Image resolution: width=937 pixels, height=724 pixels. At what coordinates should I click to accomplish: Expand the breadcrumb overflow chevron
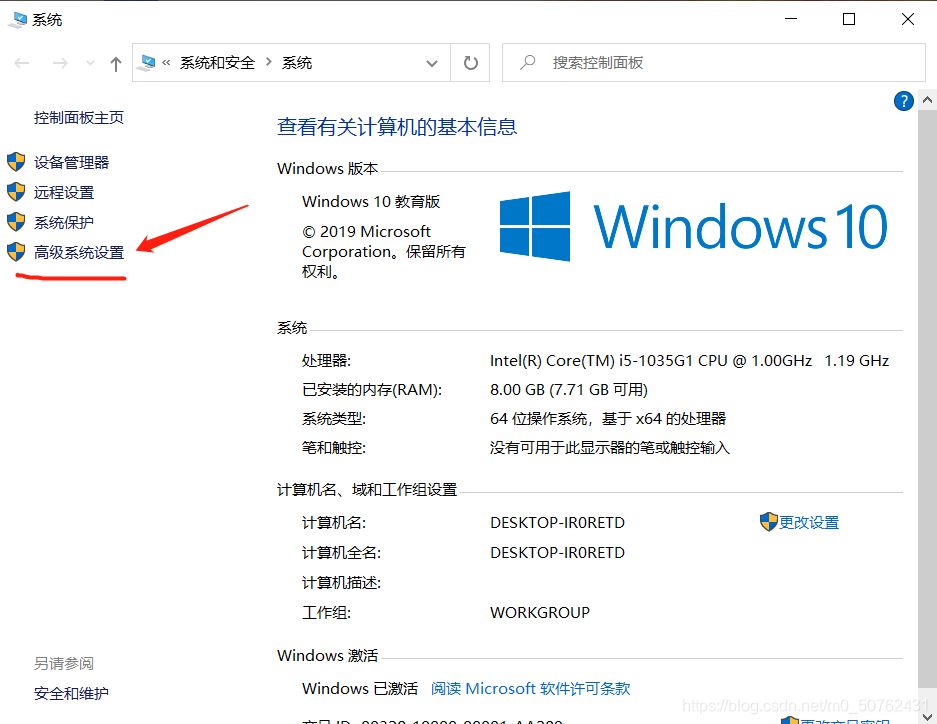pyautogui.click(x=166, y=62)
